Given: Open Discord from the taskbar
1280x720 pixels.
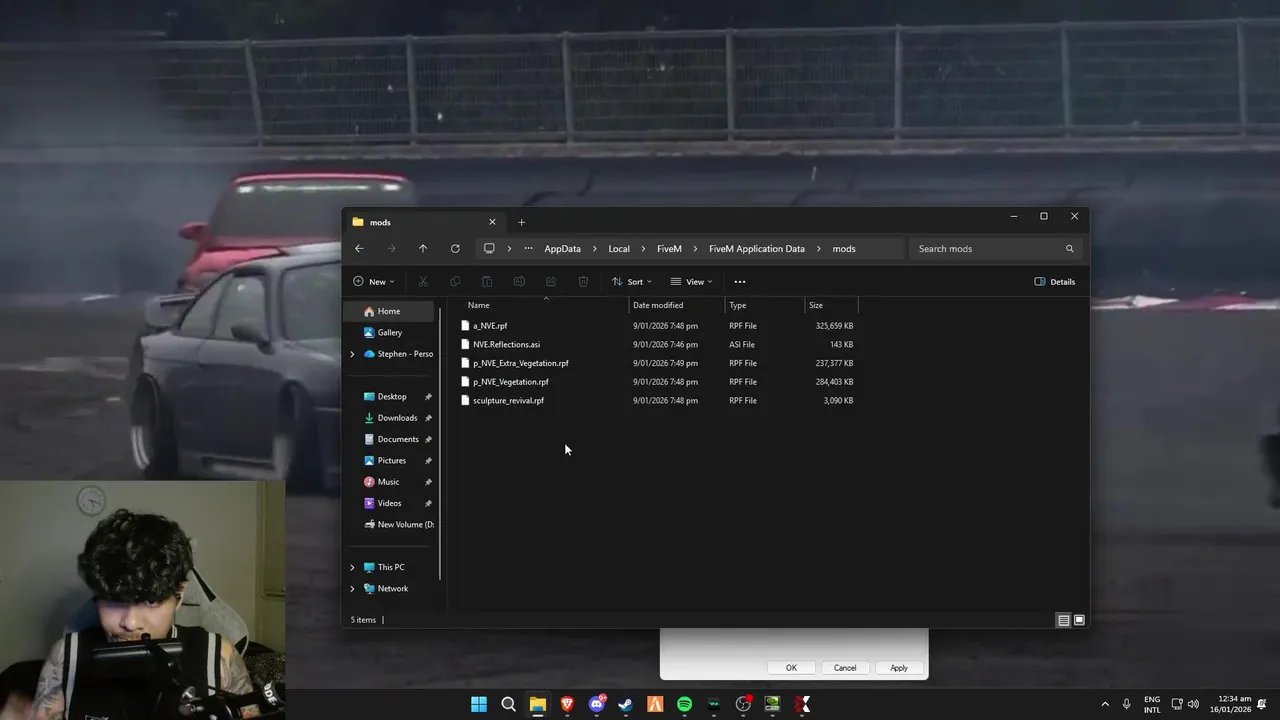Looking at the screenshot, I should (597, 704).
